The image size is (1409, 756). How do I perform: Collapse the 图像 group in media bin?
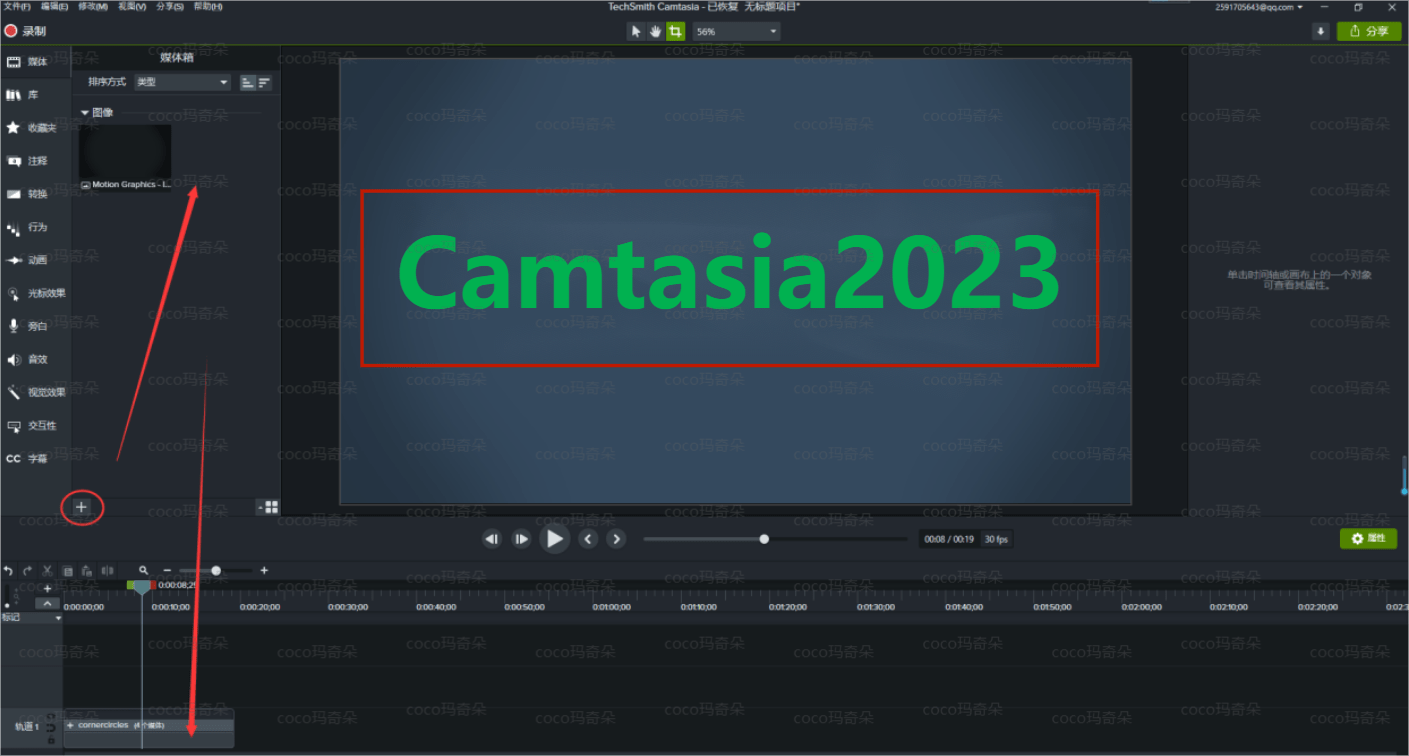pos(85,113)
